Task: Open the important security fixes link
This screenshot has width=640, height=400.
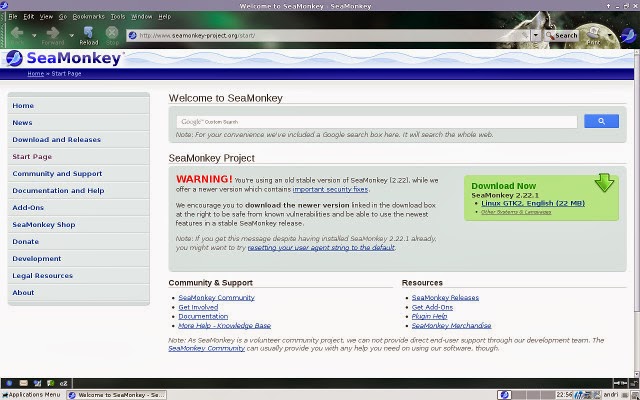Action: 330,189
